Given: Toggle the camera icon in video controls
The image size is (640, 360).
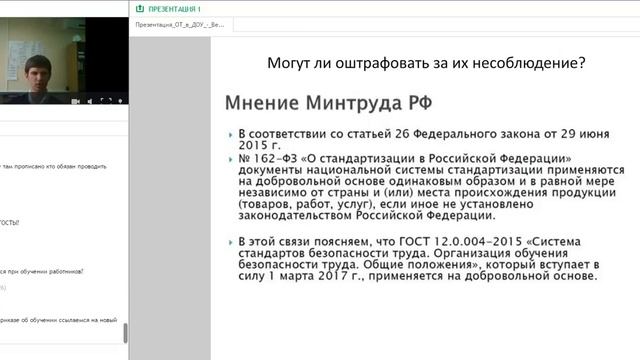Looking at the screenshot, I should [75, 101].
